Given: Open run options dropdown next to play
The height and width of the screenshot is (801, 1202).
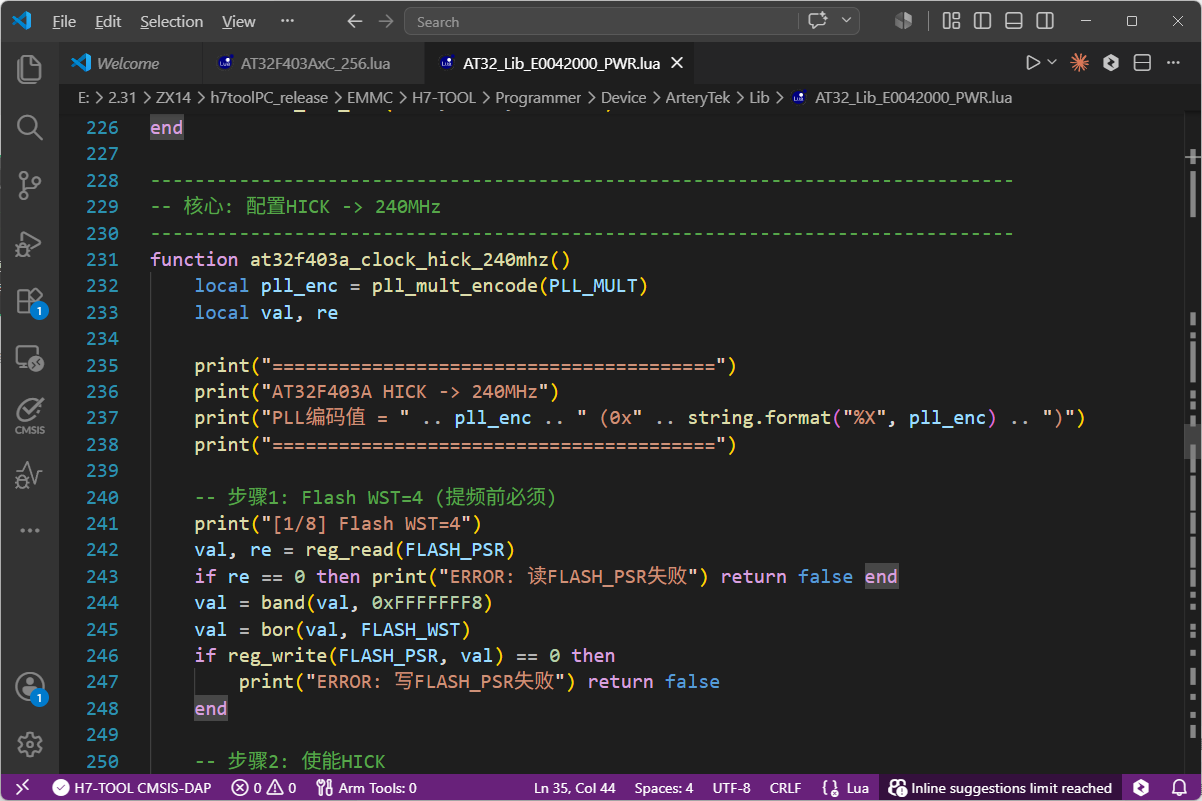Looking at the screenshot, I should (1052, 63).
